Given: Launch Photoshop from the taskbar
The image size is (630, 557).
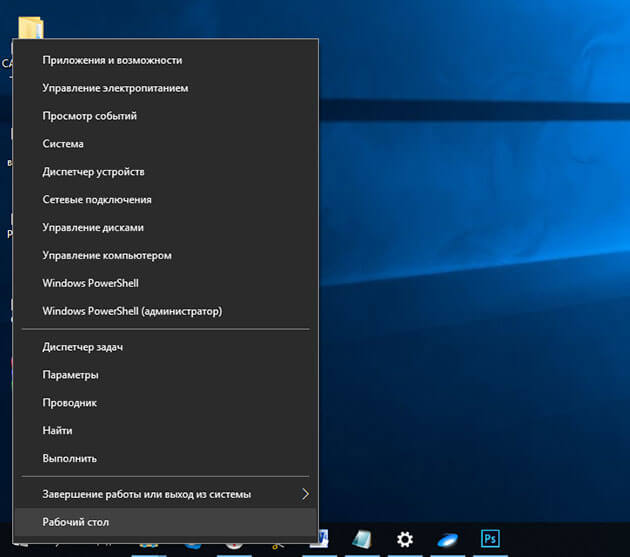Looking at the screenshot, I should [x=490, y=539].
